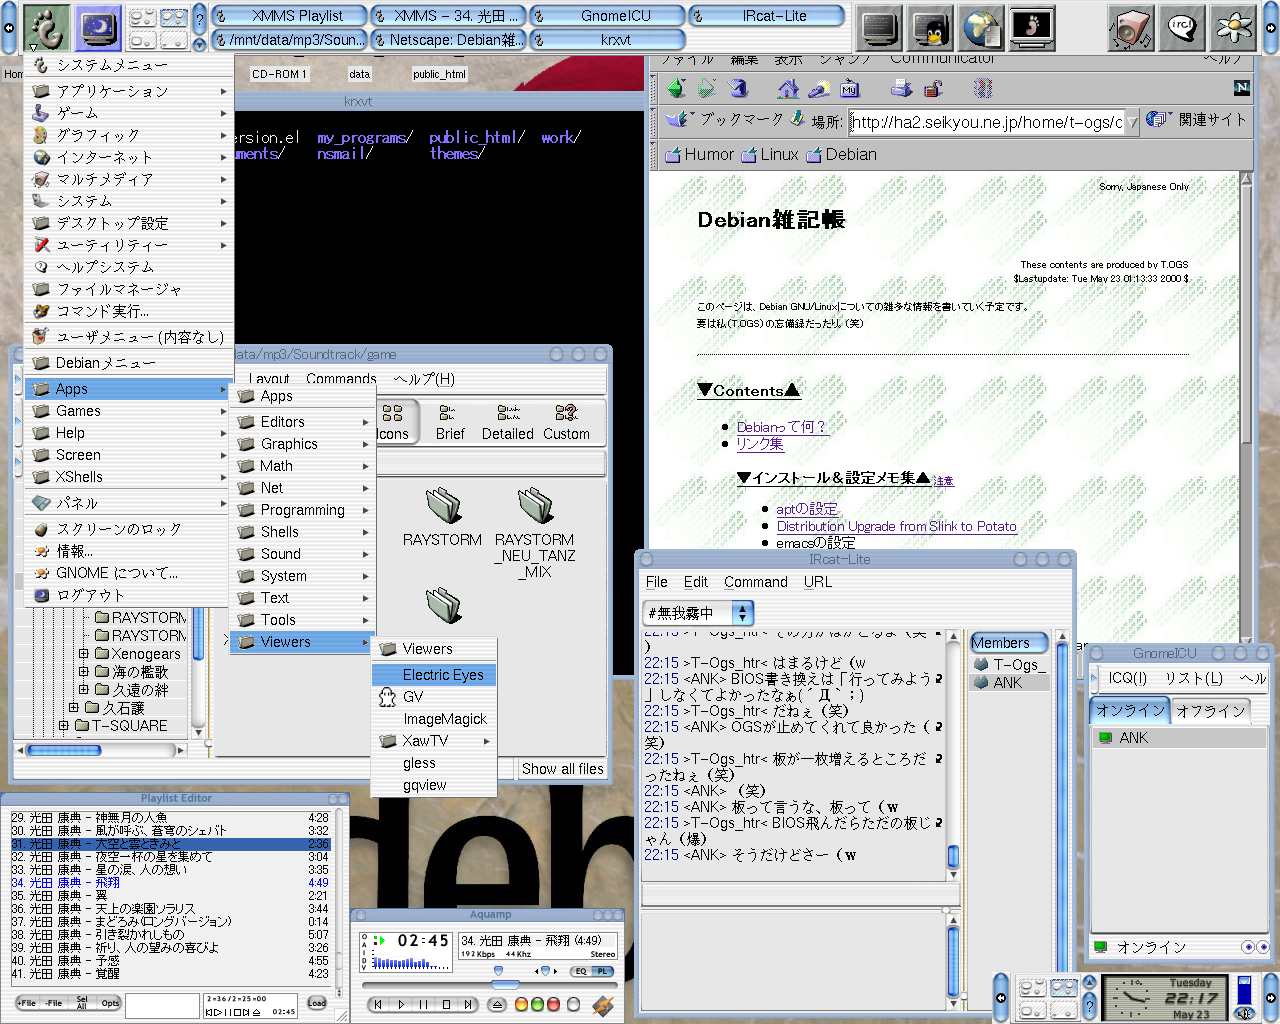1280x1024 pixels.
Task: Choose ImageMagick in Viewers menu
Action: pos(434,719)
